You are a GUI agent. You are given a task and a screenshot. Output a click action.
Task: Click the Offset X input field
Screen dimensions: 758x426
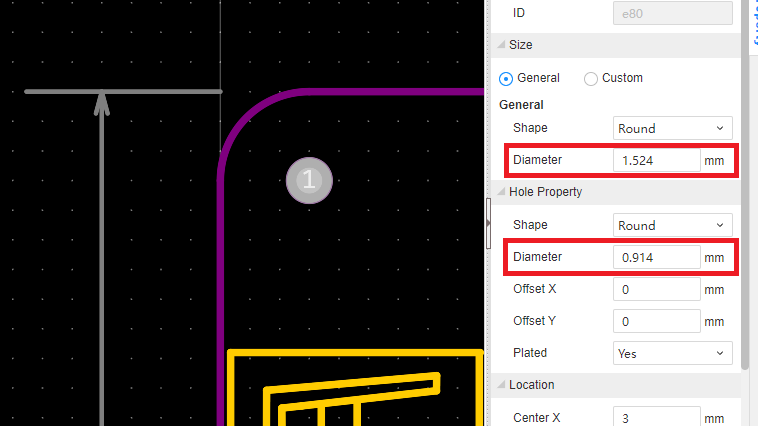(x=656, y=289)
